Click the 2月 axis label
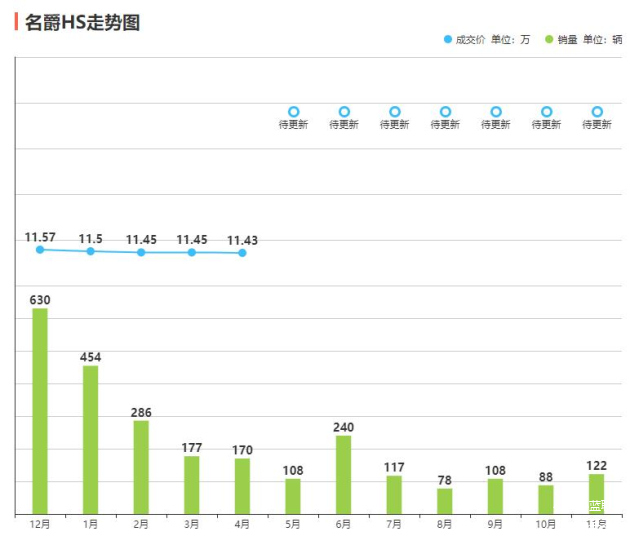 point(141,524)
